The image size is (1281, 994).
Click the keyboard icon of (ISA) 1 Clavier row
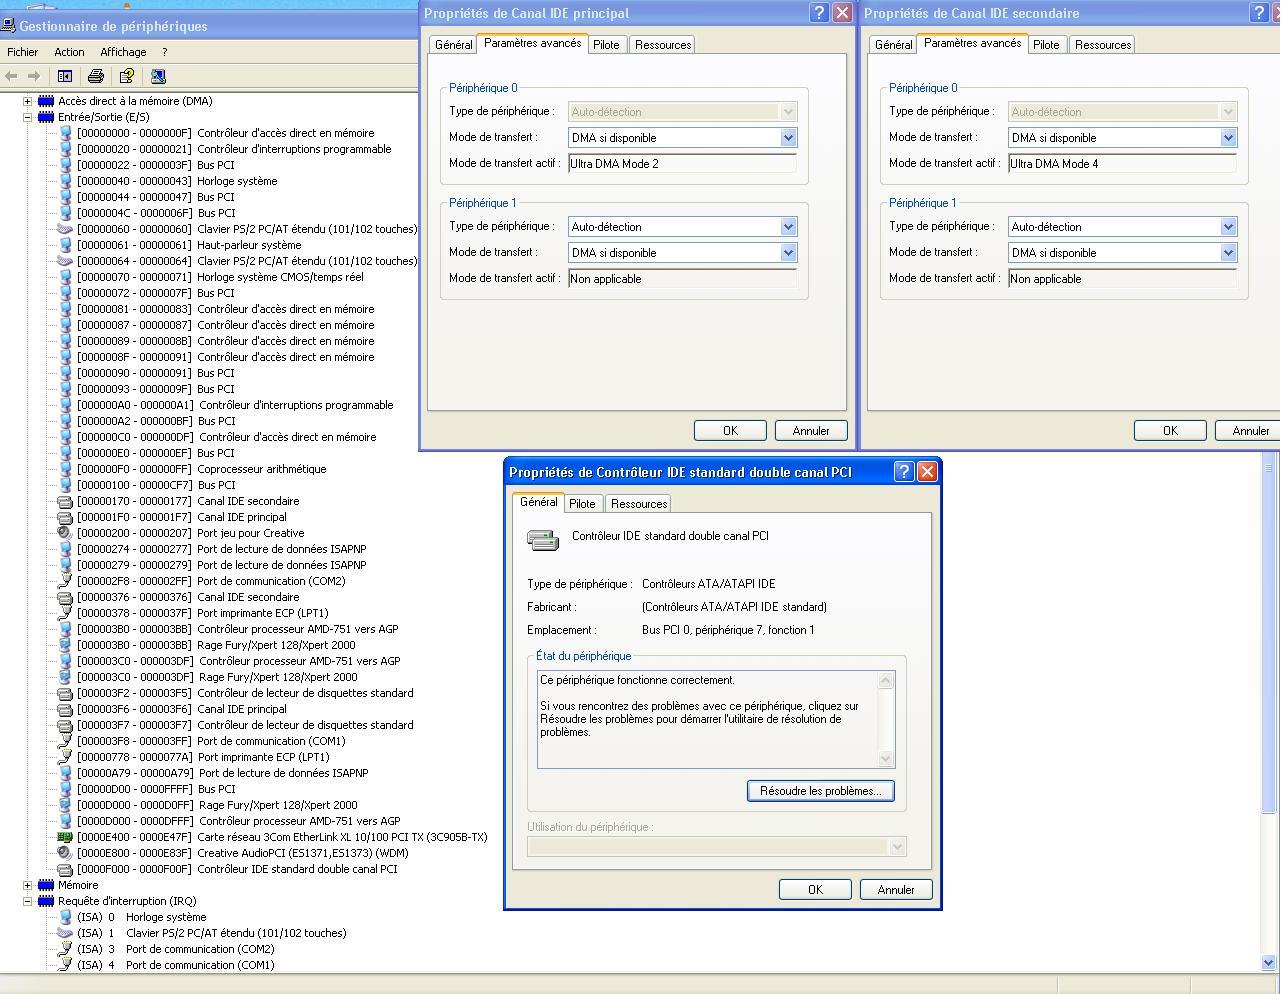tap(65, 933)
